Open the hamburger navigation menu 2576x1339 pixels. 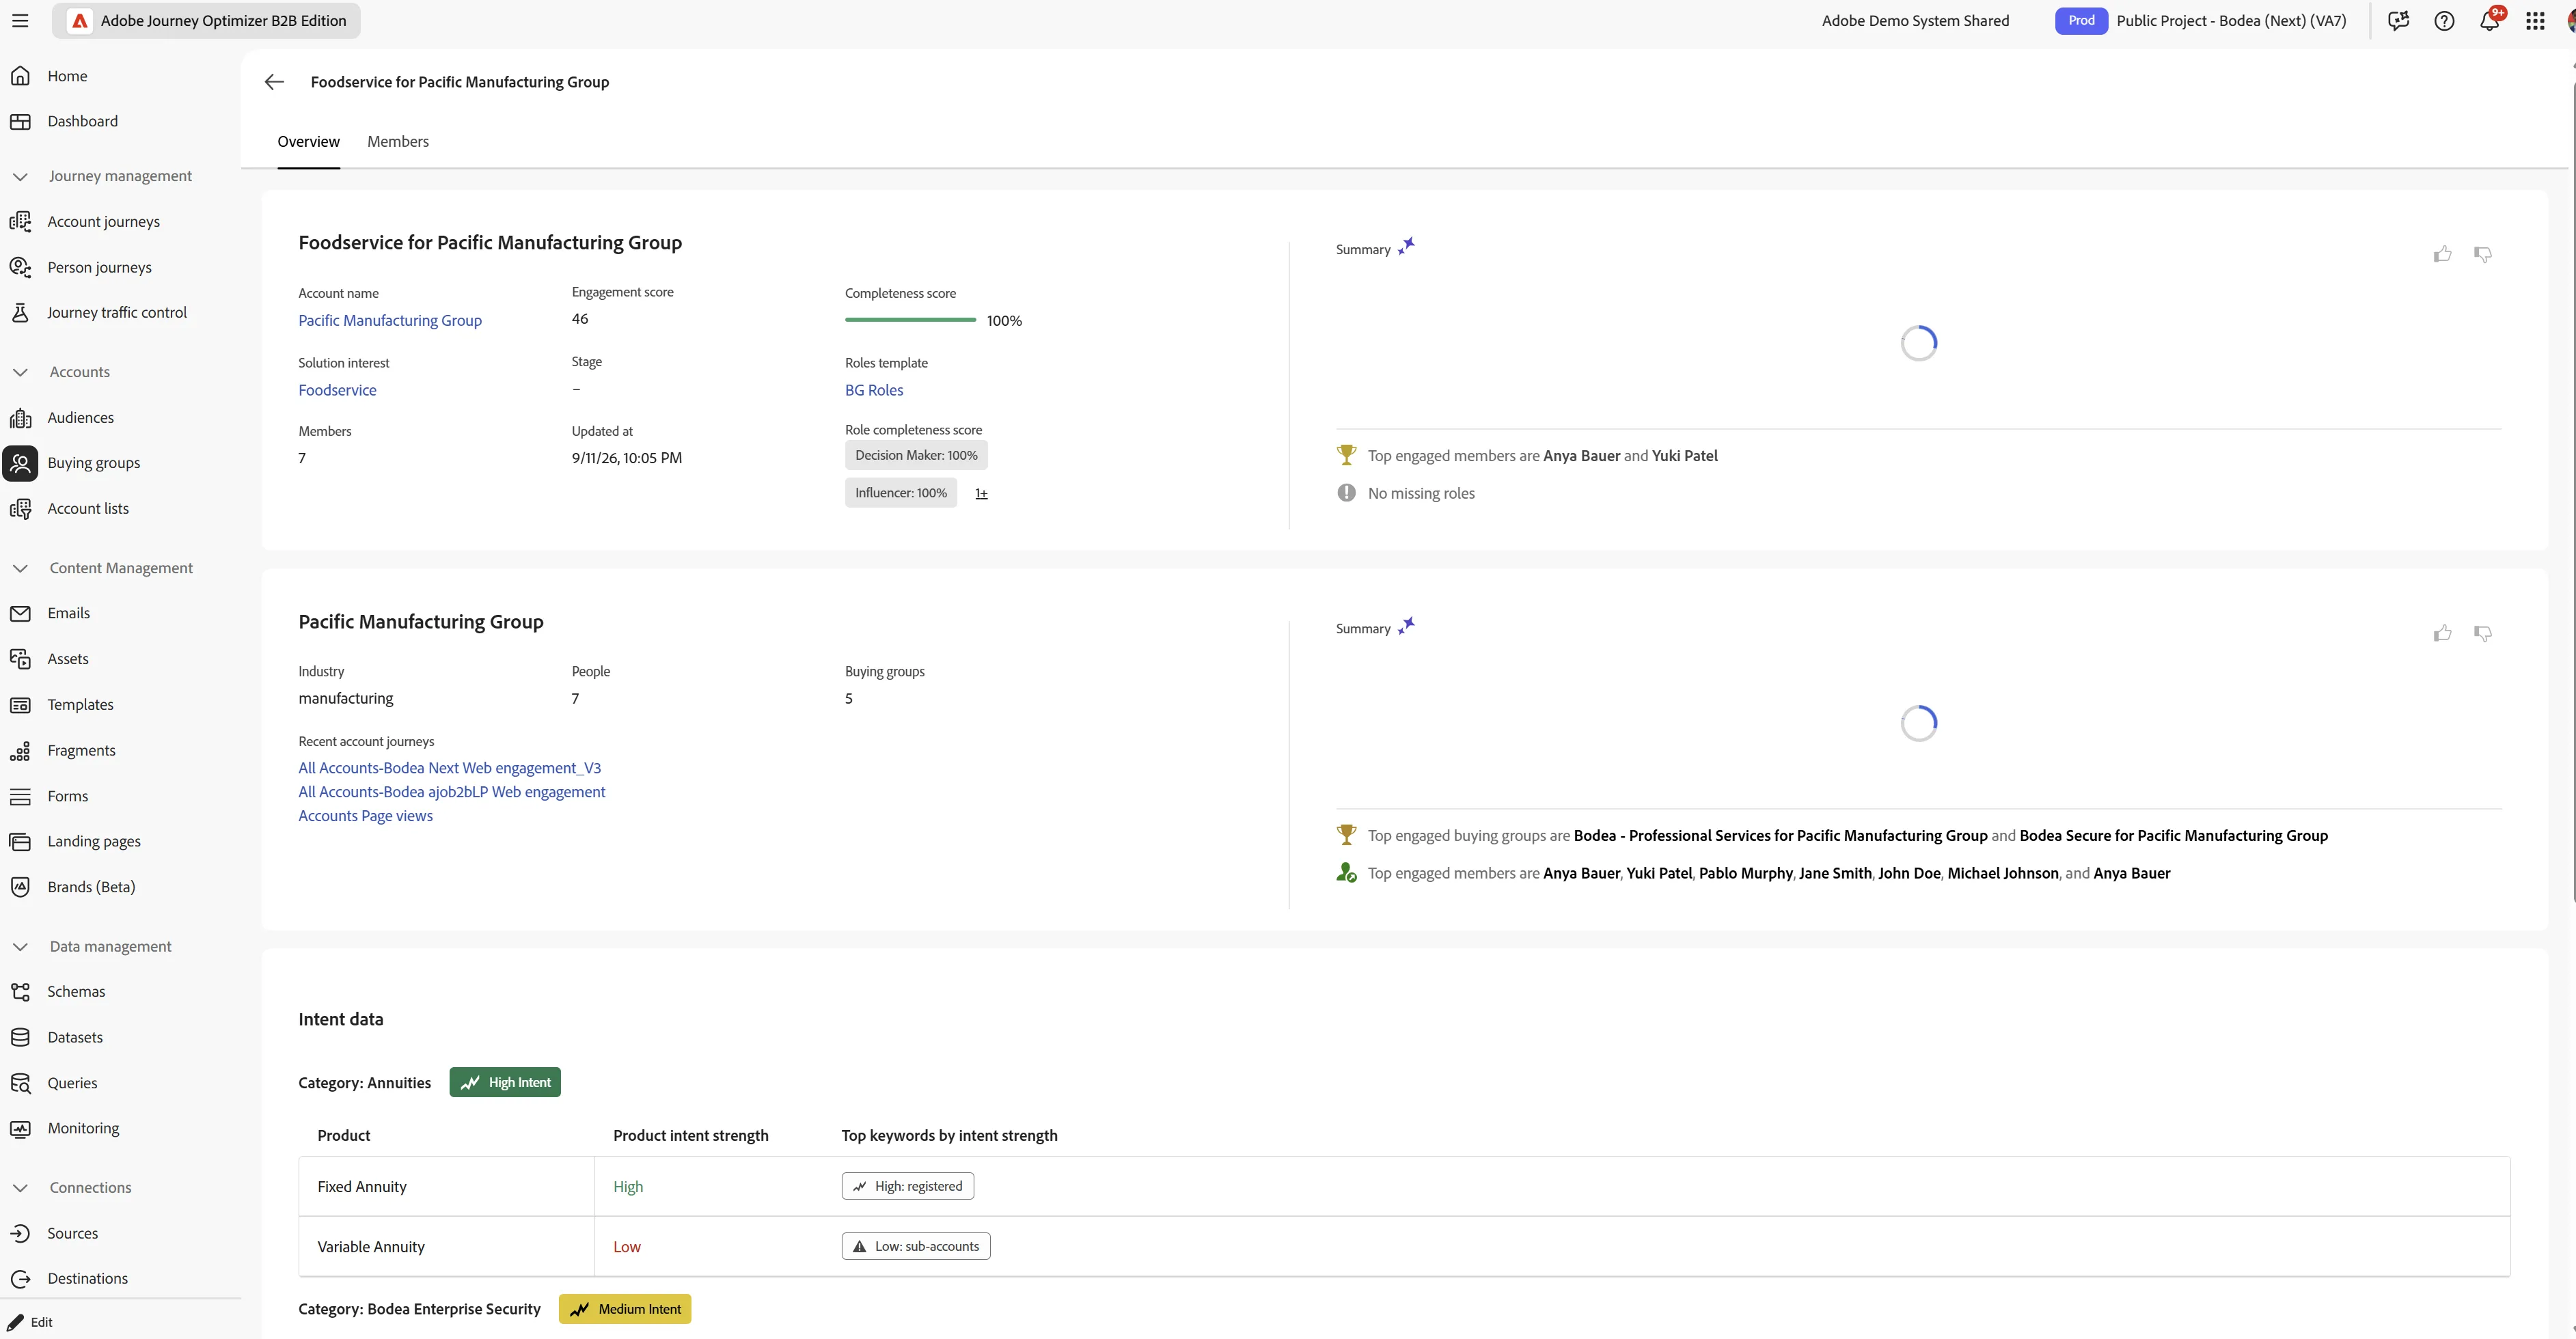20,20
